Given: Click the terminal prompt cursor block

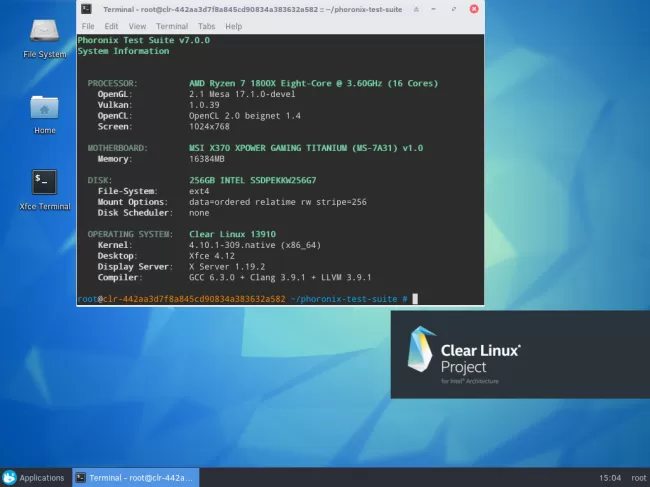Looking at the screenshot, I should tap(415, 299).
